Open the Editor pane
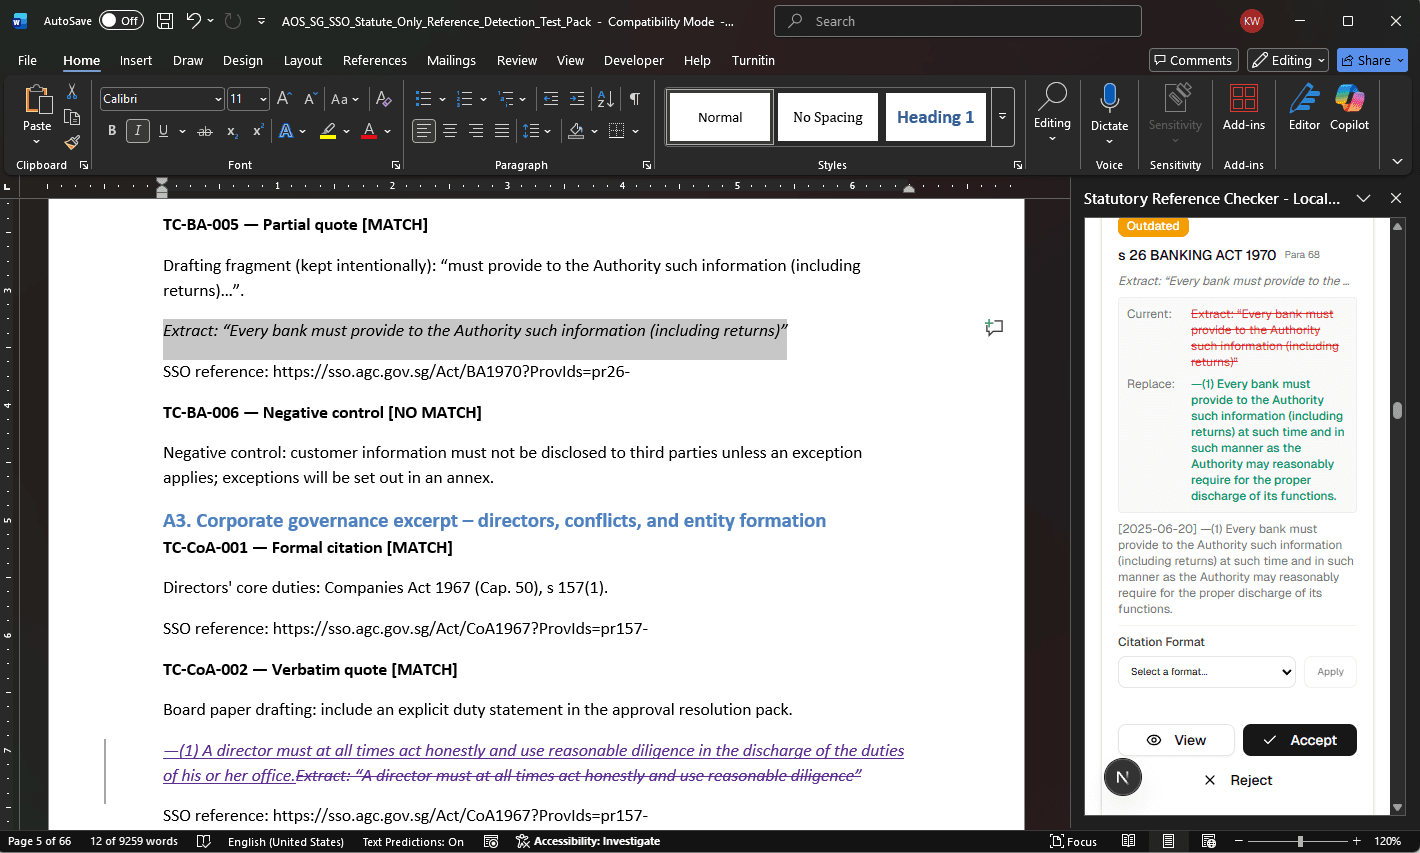 point(1304,107)
